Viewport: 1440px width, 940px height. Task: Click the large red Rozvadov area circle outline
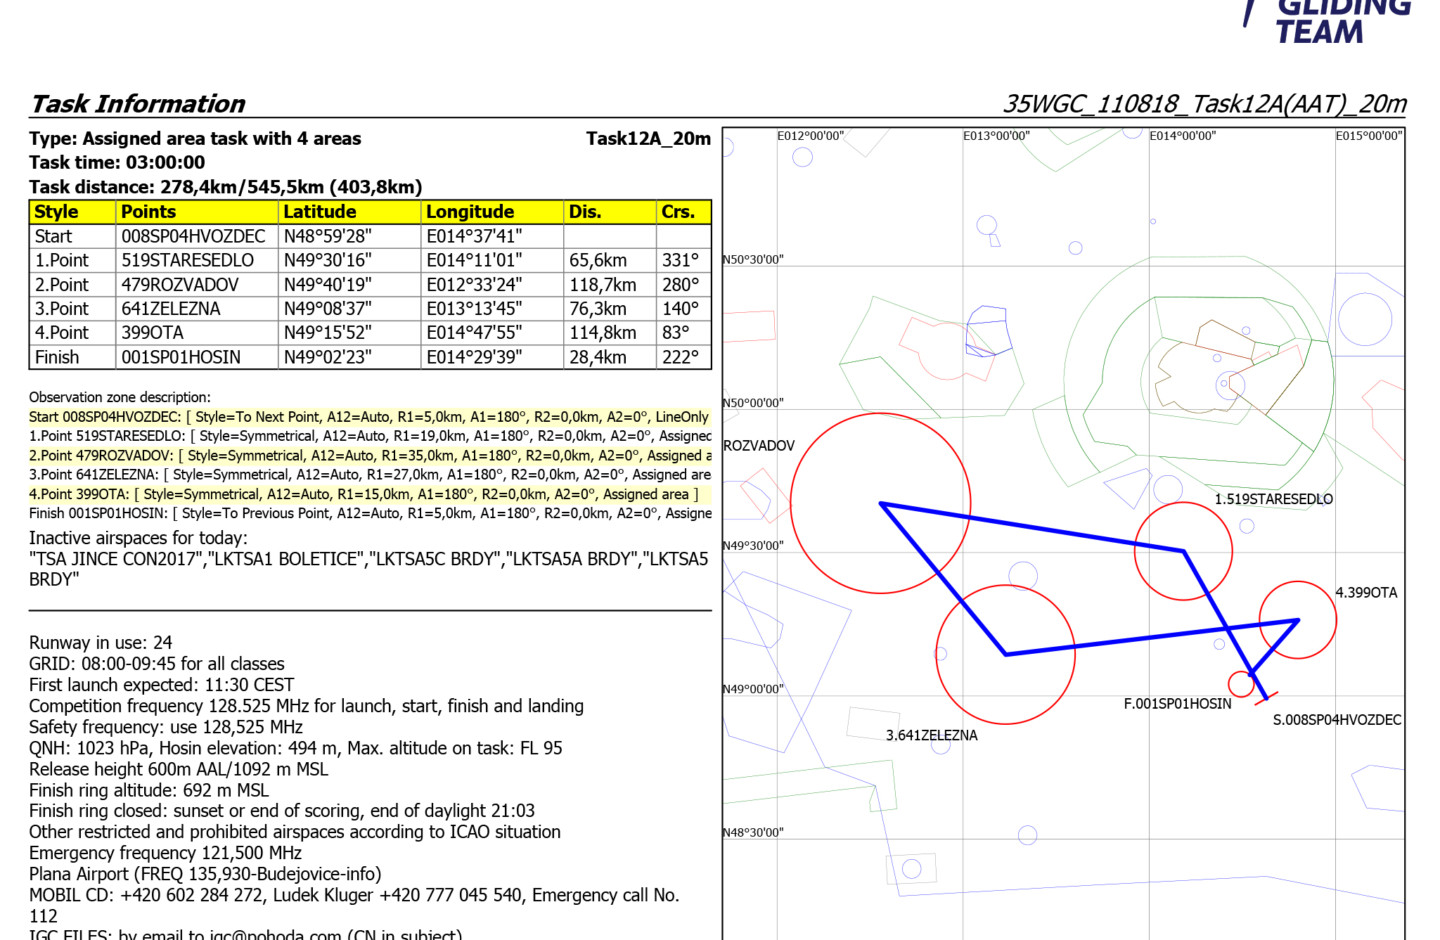pos(791,503)
